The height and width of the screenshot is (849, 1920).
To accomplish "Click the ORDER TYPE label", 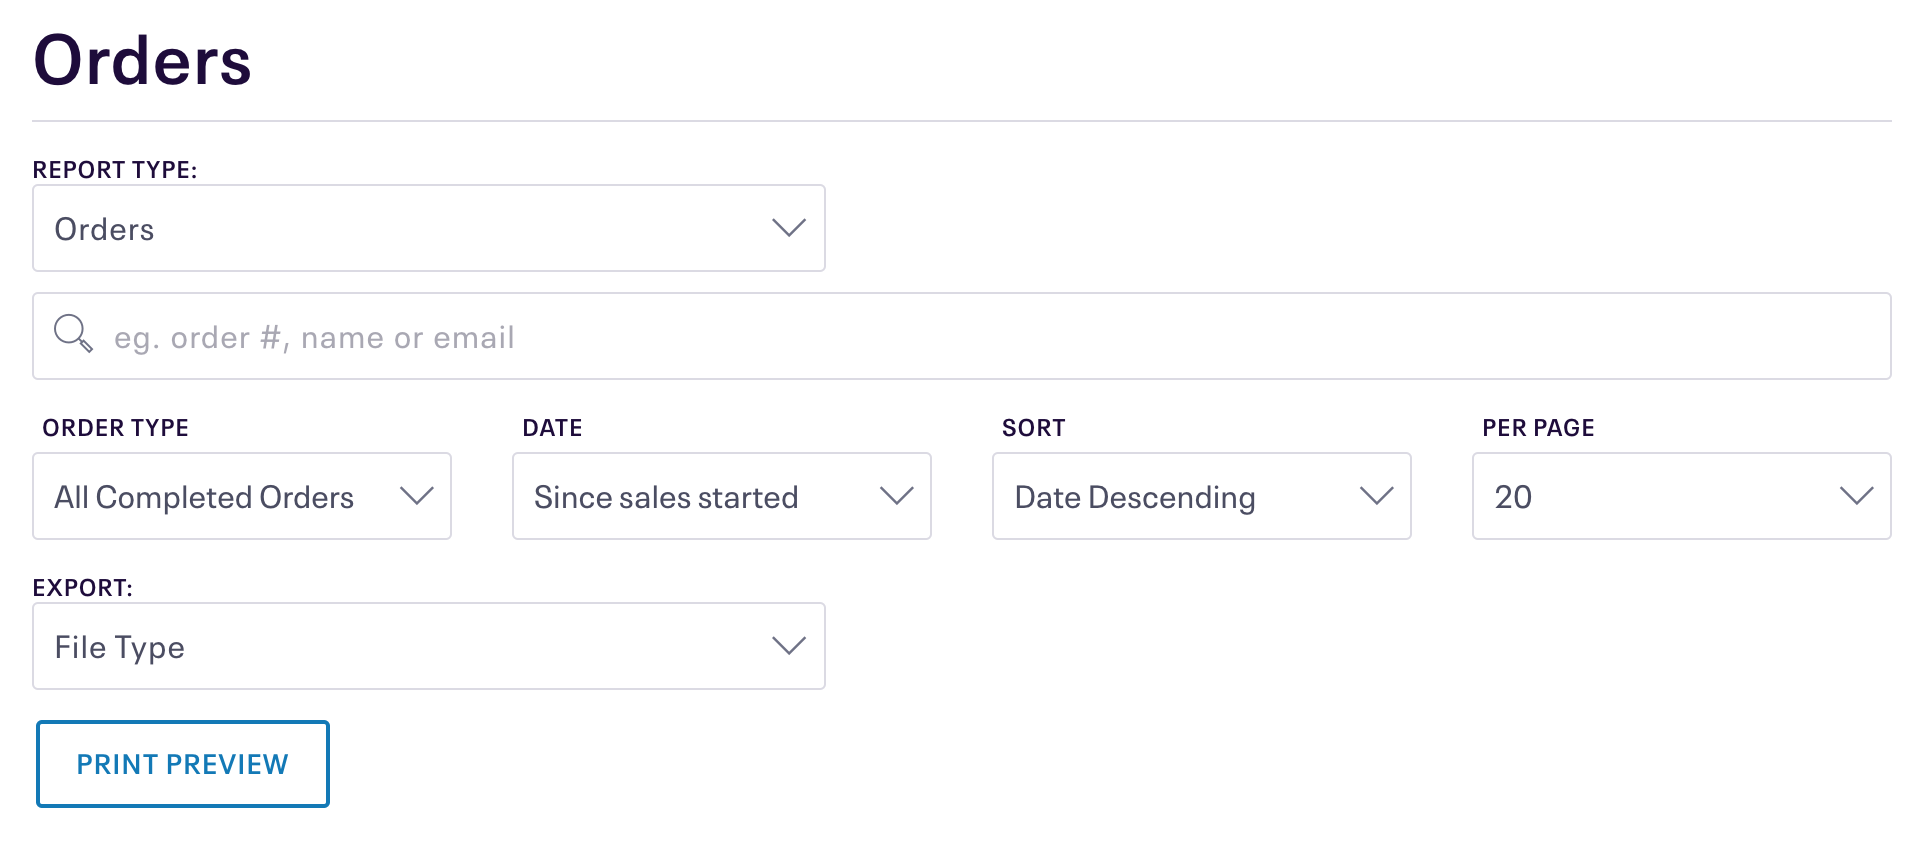I will [116, 428].
